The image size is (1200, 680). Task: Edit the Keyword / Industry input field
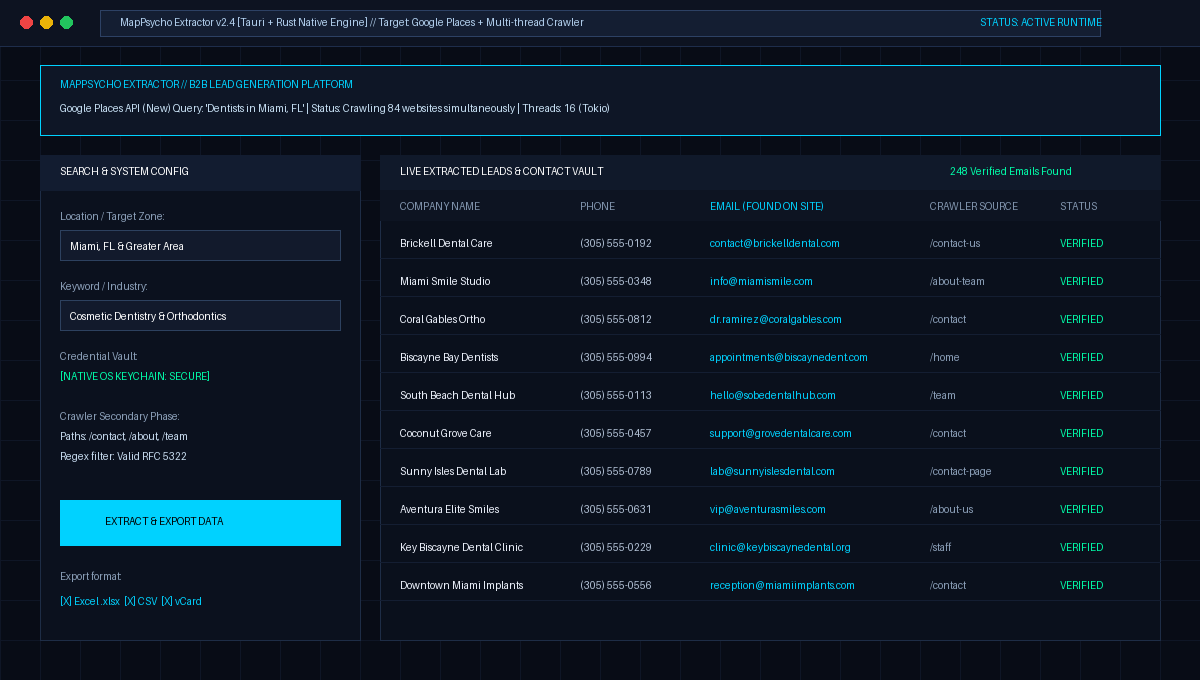click(200, 316)
